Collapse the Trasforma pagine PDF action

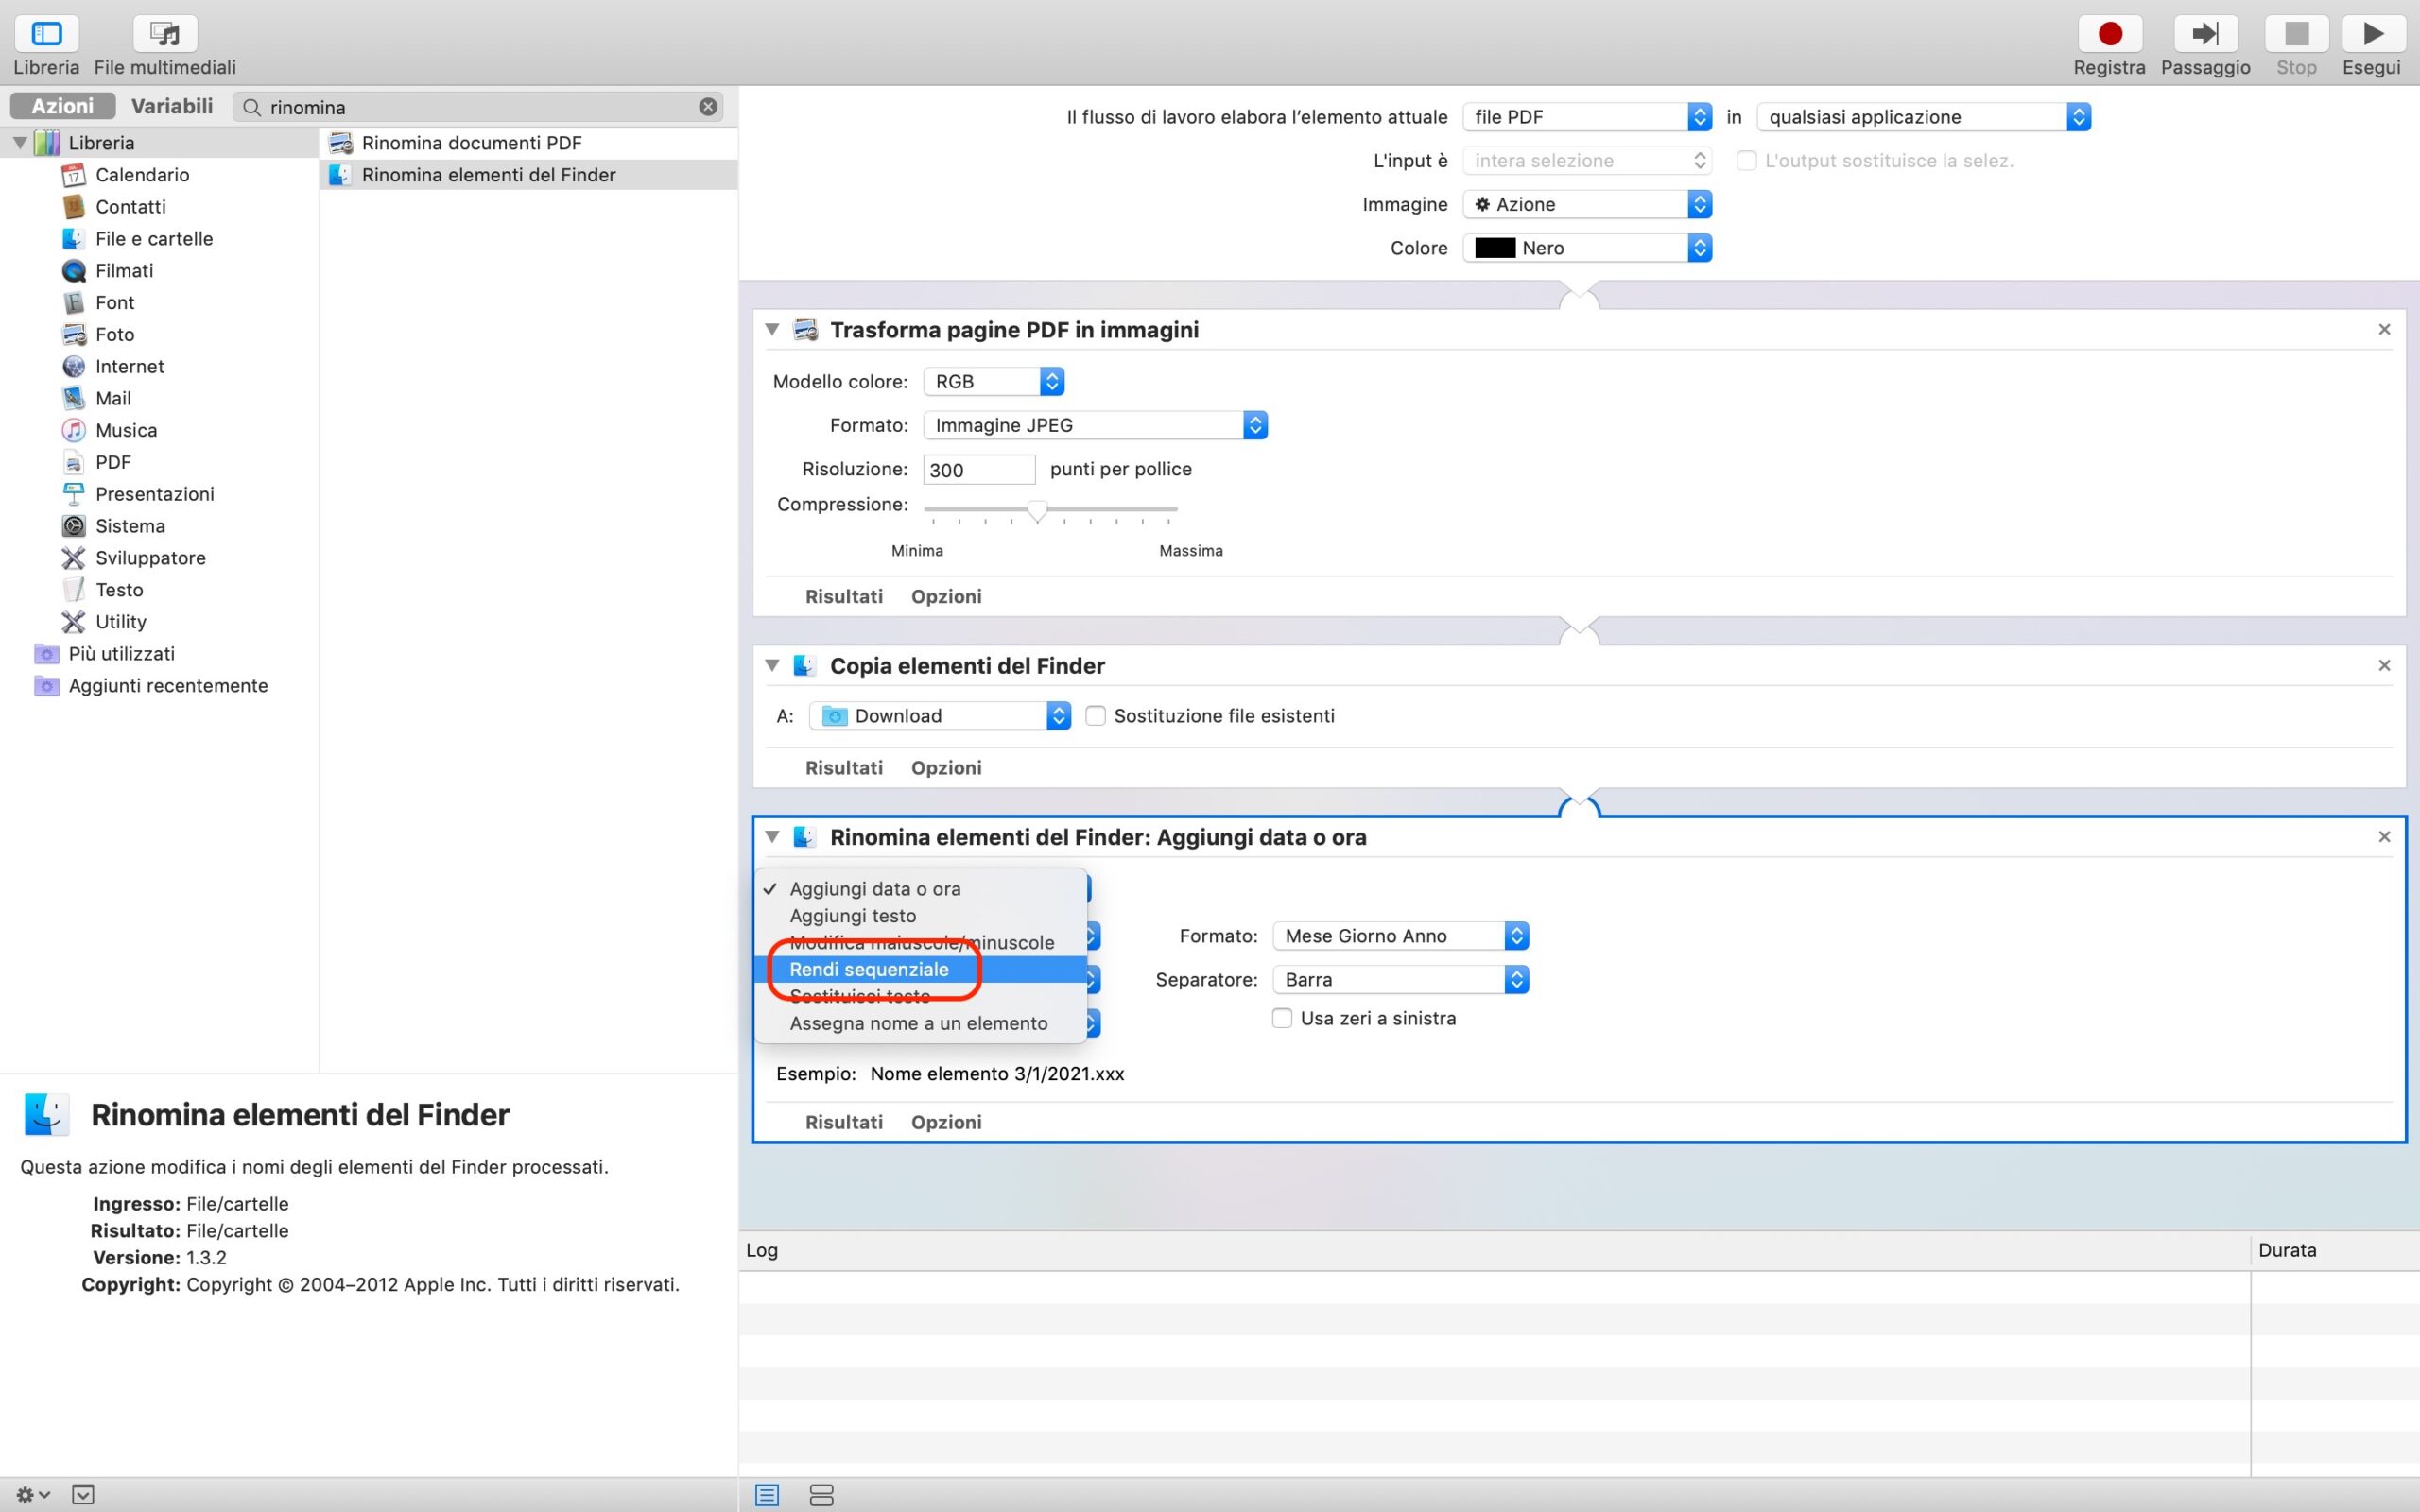772,329
